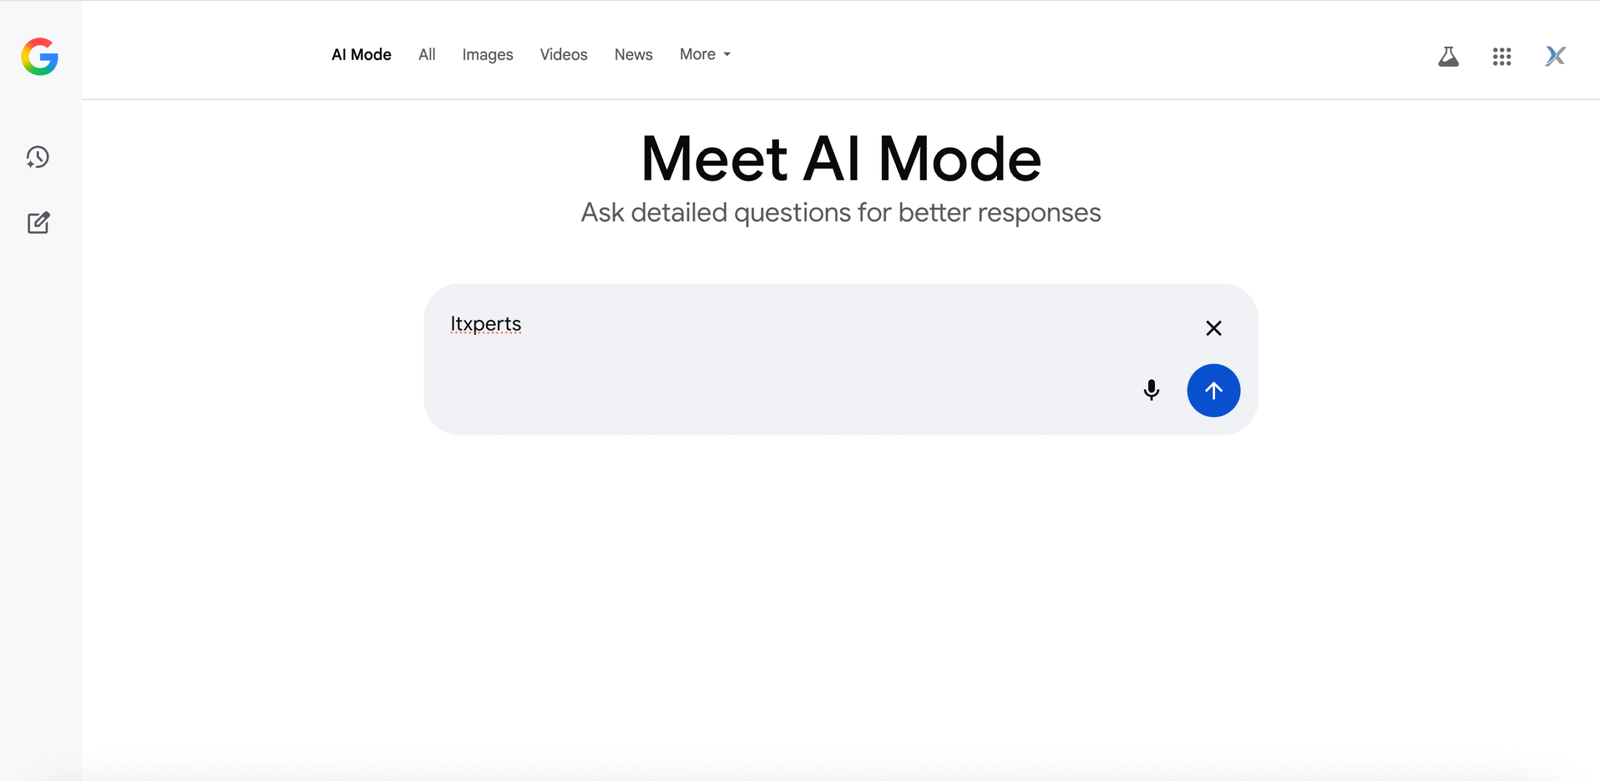Stay on the AI Mode tab
The image size is (1600, 781).
pyautogui.click(x=360, y=54)
